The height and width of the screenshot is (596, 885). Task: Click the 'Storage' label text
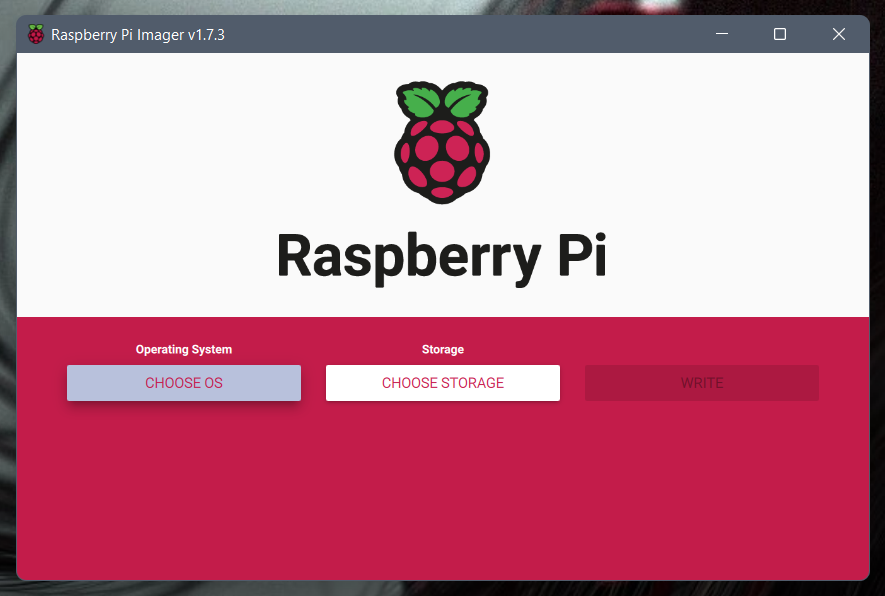tap(442, 349)
